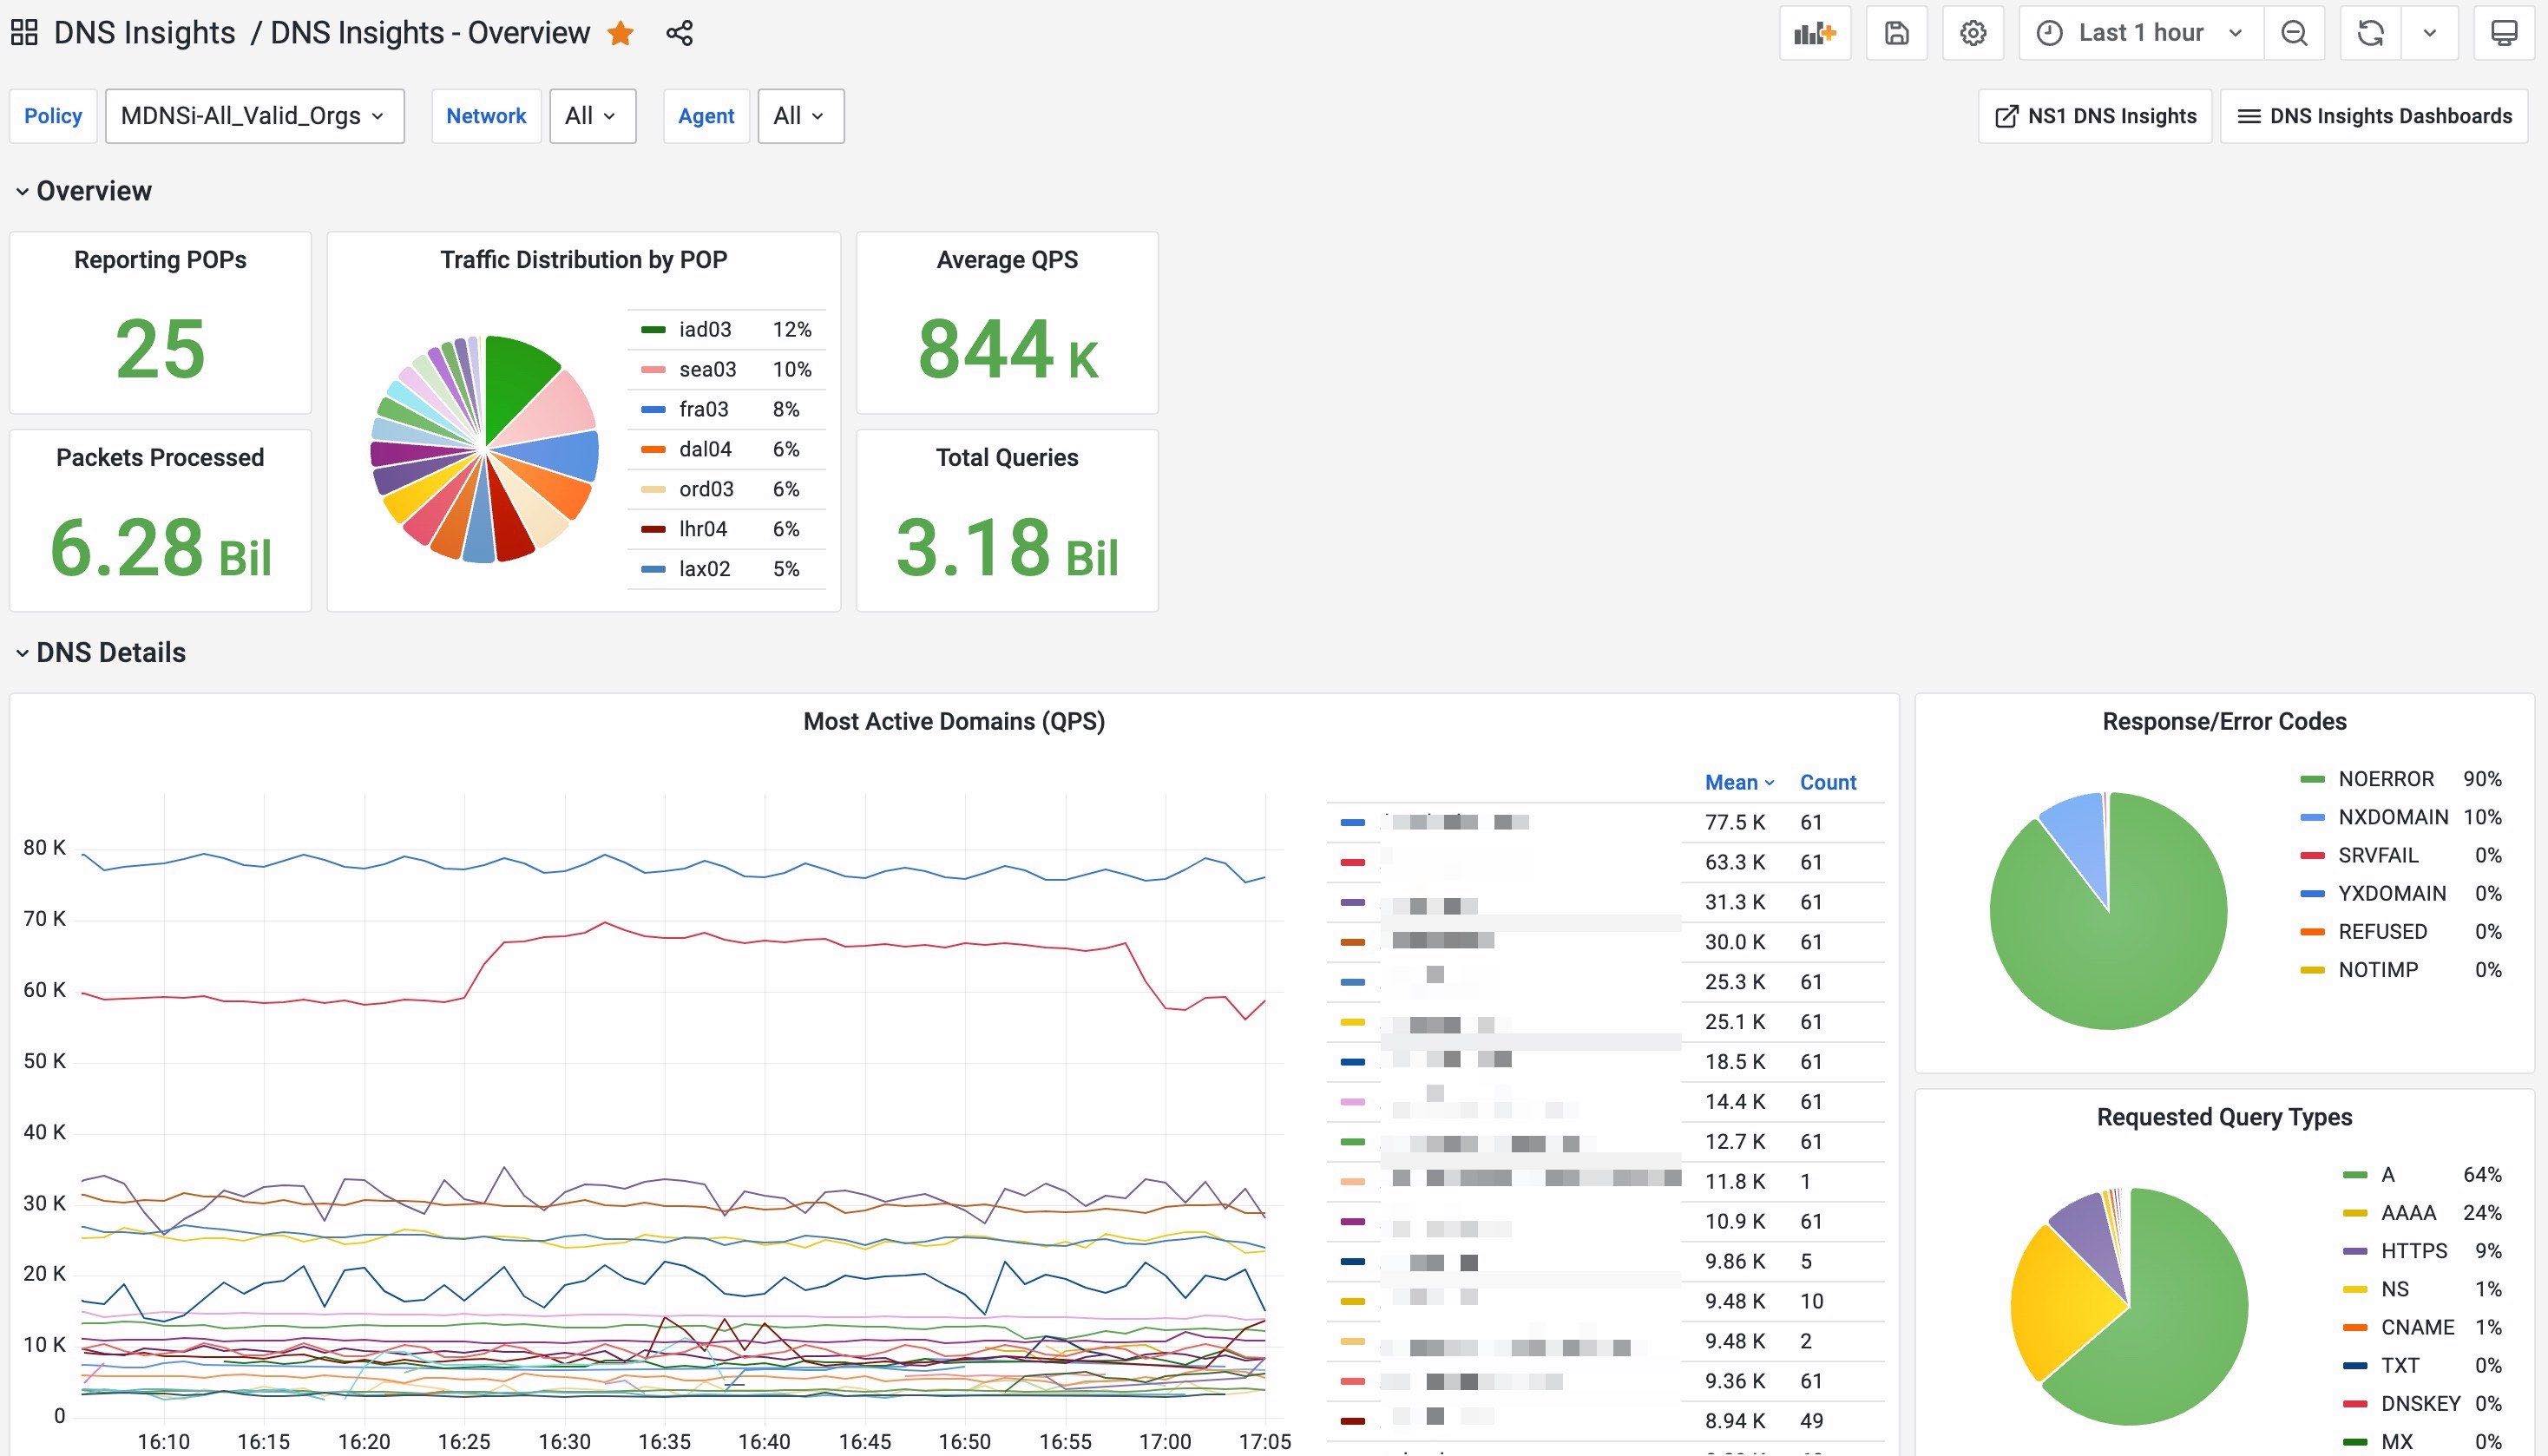Open the NS1 DNS Insights link

[2095, 116]
